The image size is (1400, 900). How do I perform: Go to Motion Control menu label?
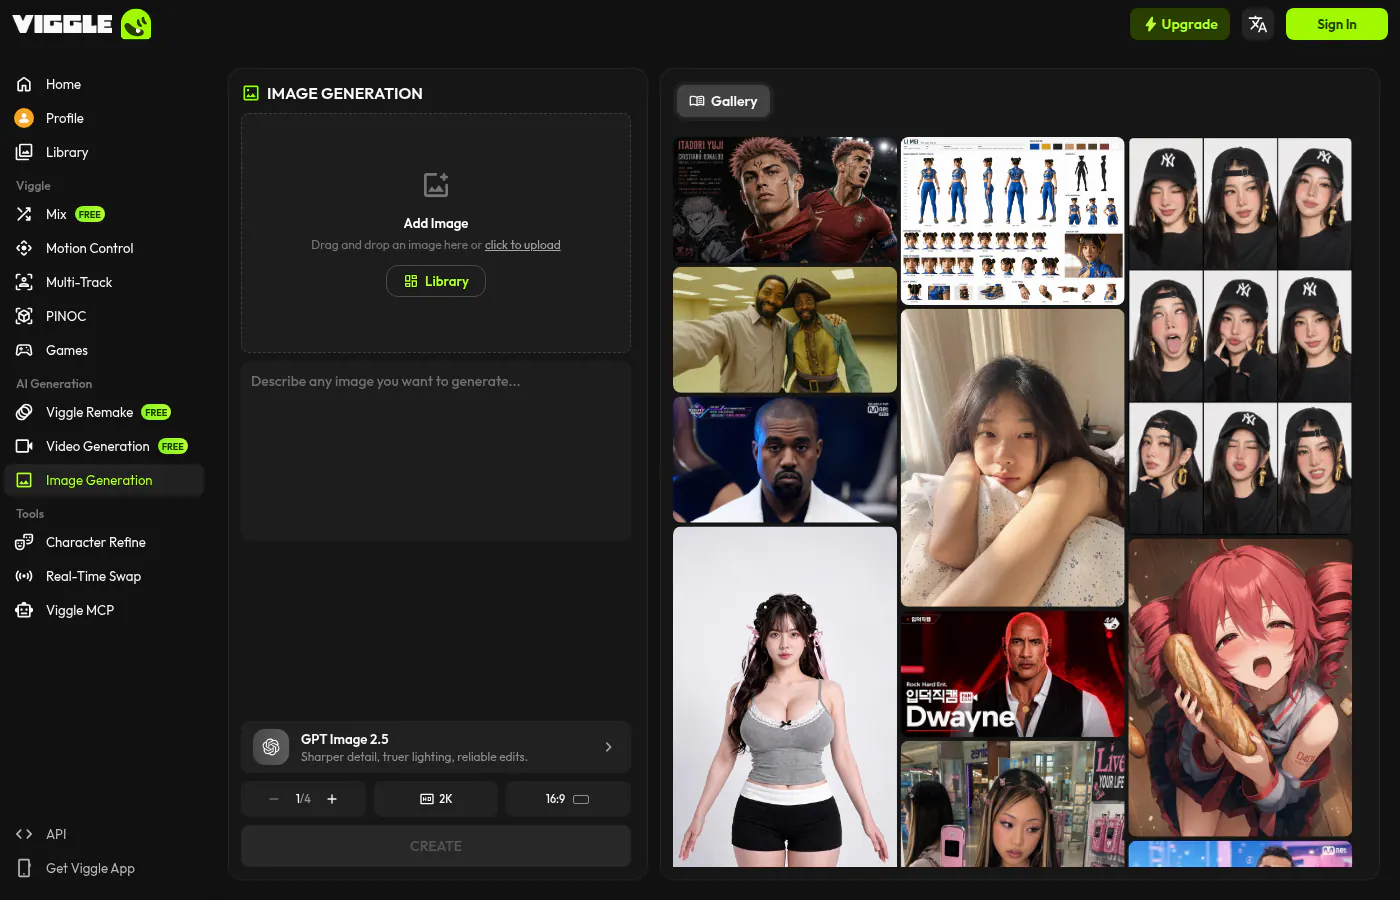pyautogui.click(x=89, y=248)
